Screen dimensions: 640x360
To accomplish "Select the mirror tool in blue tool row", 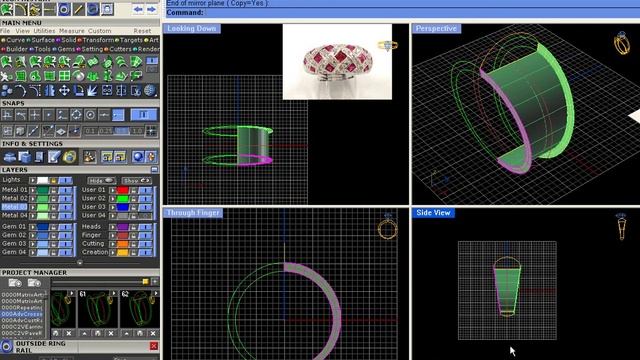I will (x=50, y=90).
